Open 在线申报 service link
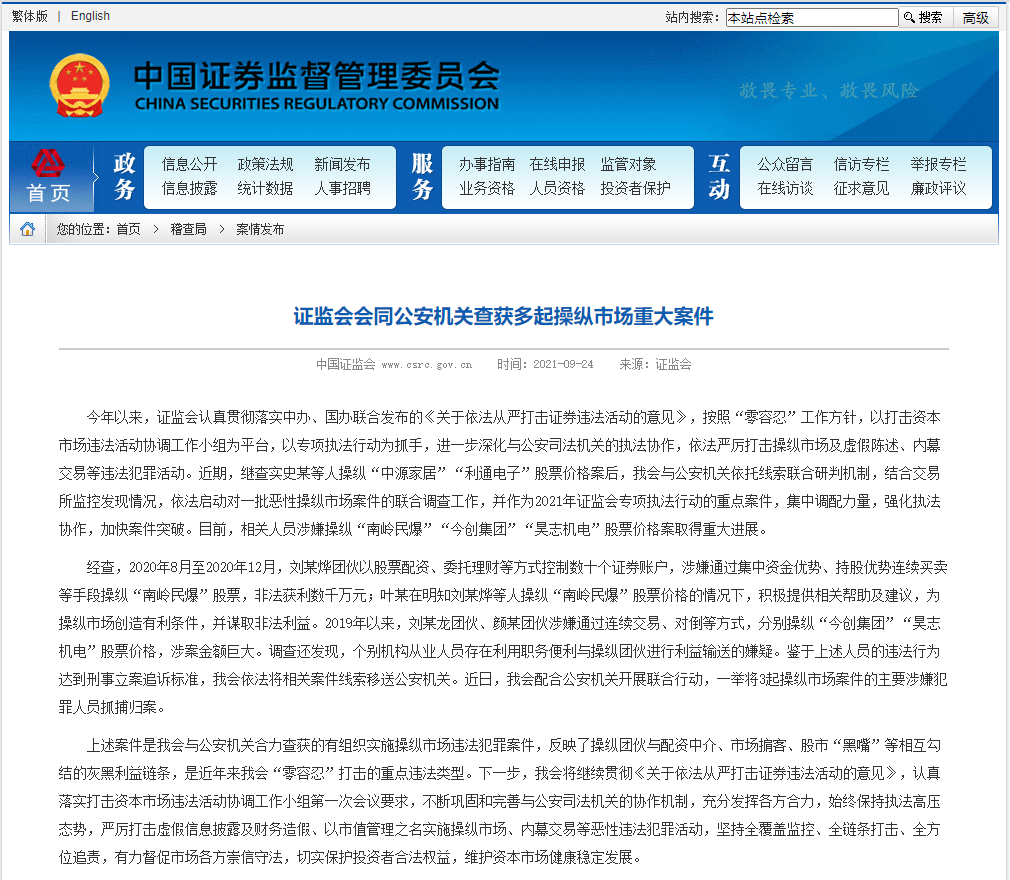This screenshot has height=880, width=1010. coord(557,164)
